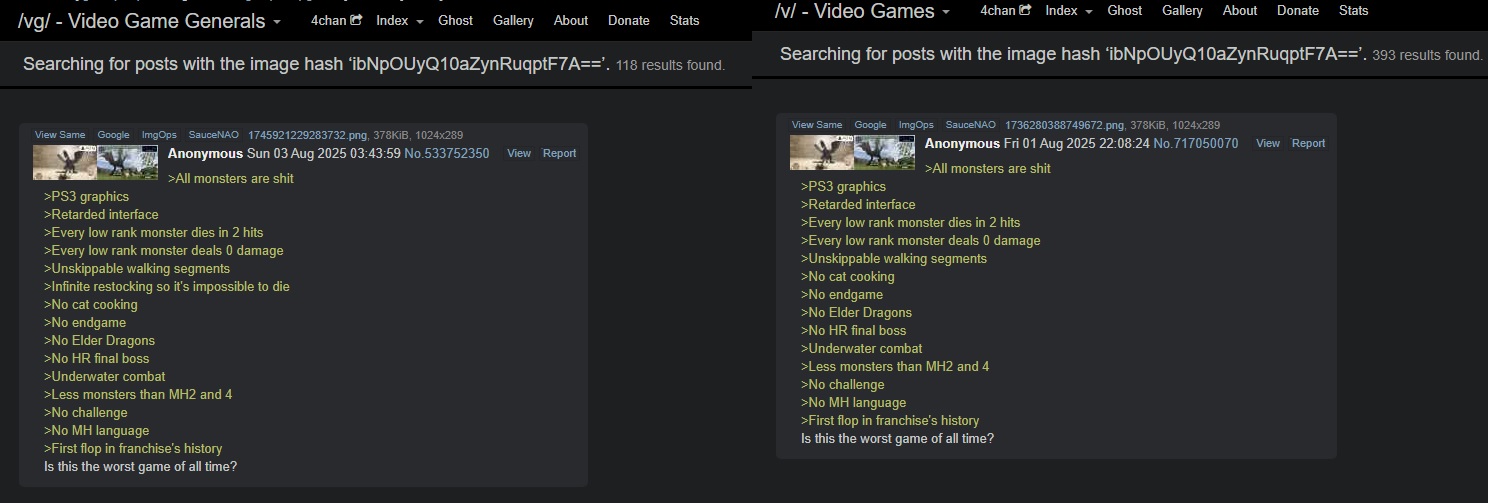
Task: Open the 4chan external link in /v/ window
Action: (1007, 10)
